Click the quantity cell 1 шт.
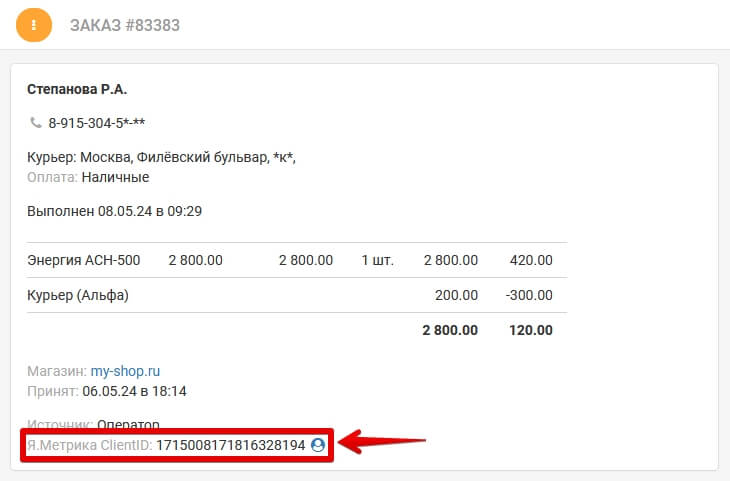Image resolution: width=730 pixels, height=481 pixels. pyautogui.click(x=377, y=260)
